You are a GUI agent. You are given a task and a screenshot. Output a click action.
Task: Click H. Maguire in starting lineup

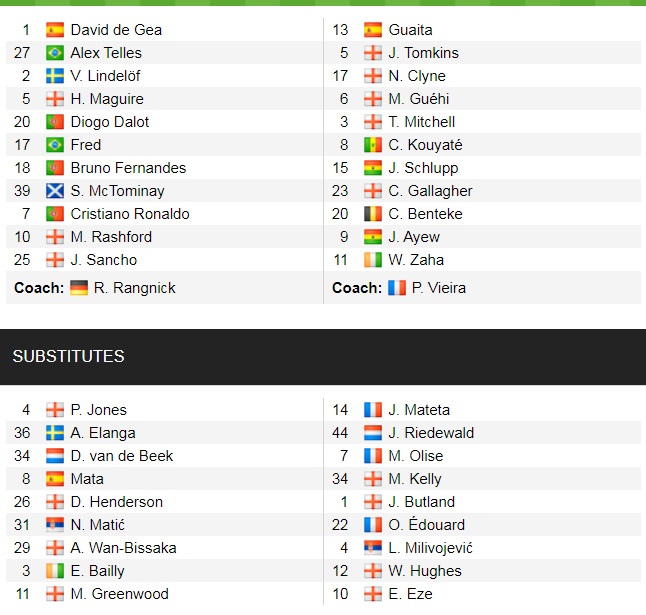pyautogui.click(x=107, y=99)
